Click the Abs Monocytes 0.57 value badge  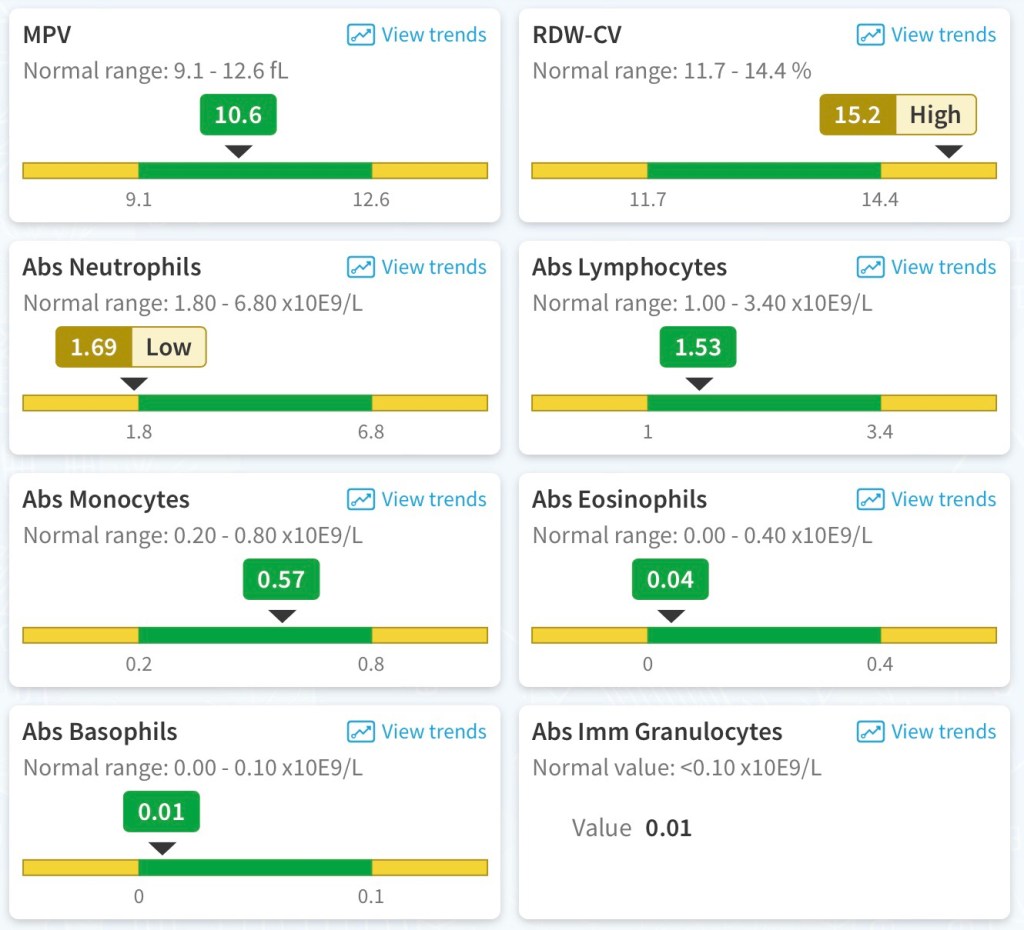coord(281,579)
